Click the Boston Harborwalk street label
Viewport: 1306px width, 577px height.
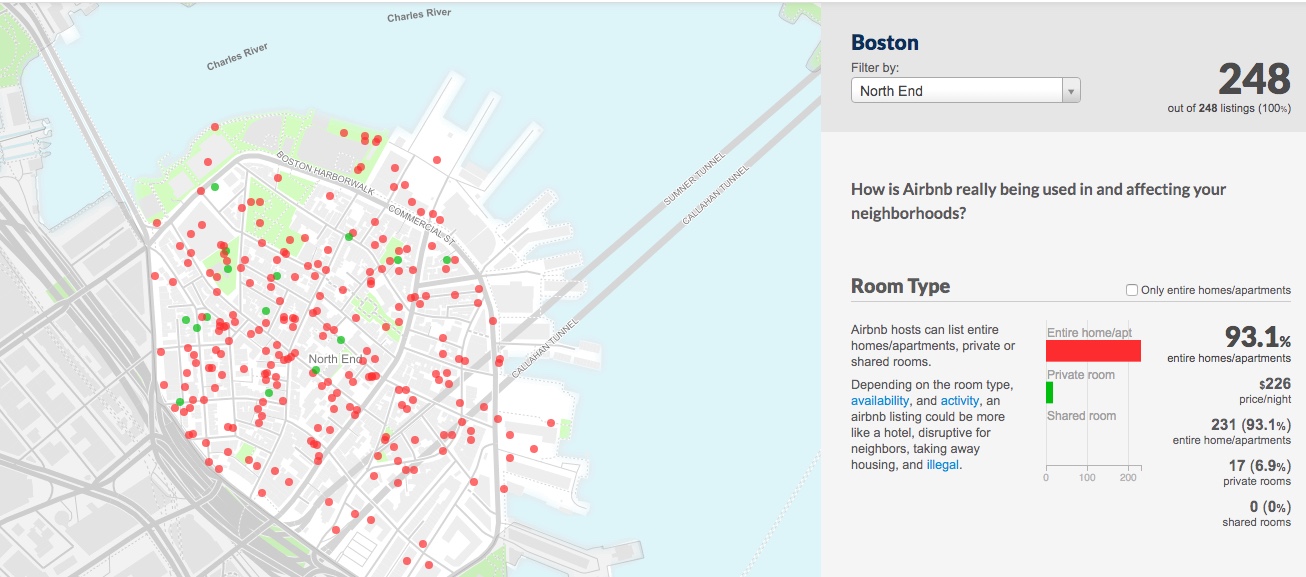[325, 172]
